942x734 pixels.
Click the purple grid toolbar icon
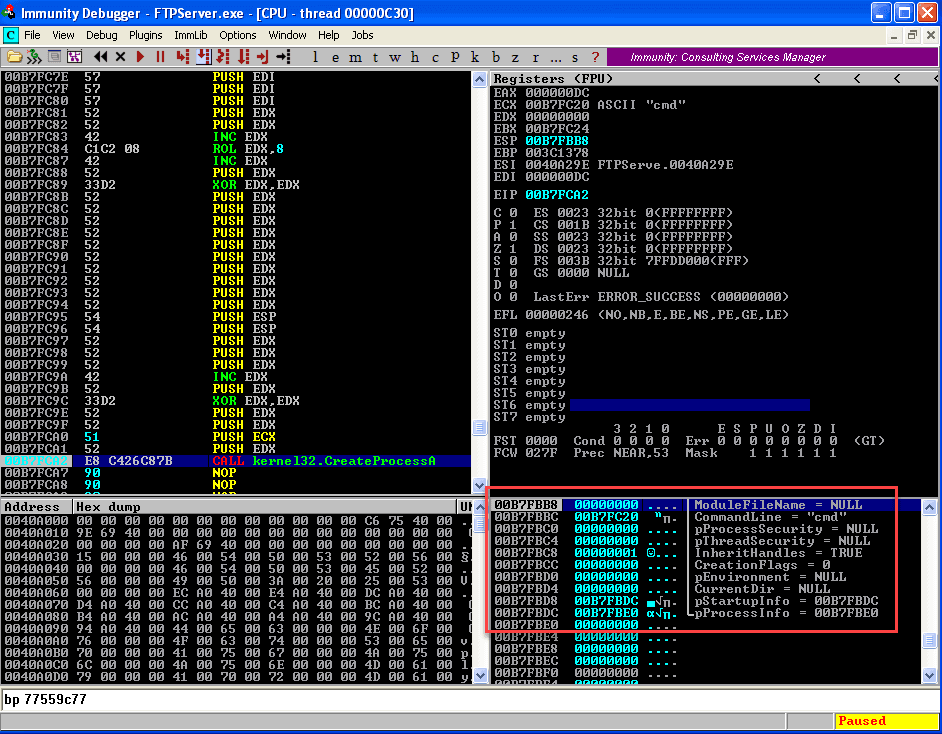74,57
